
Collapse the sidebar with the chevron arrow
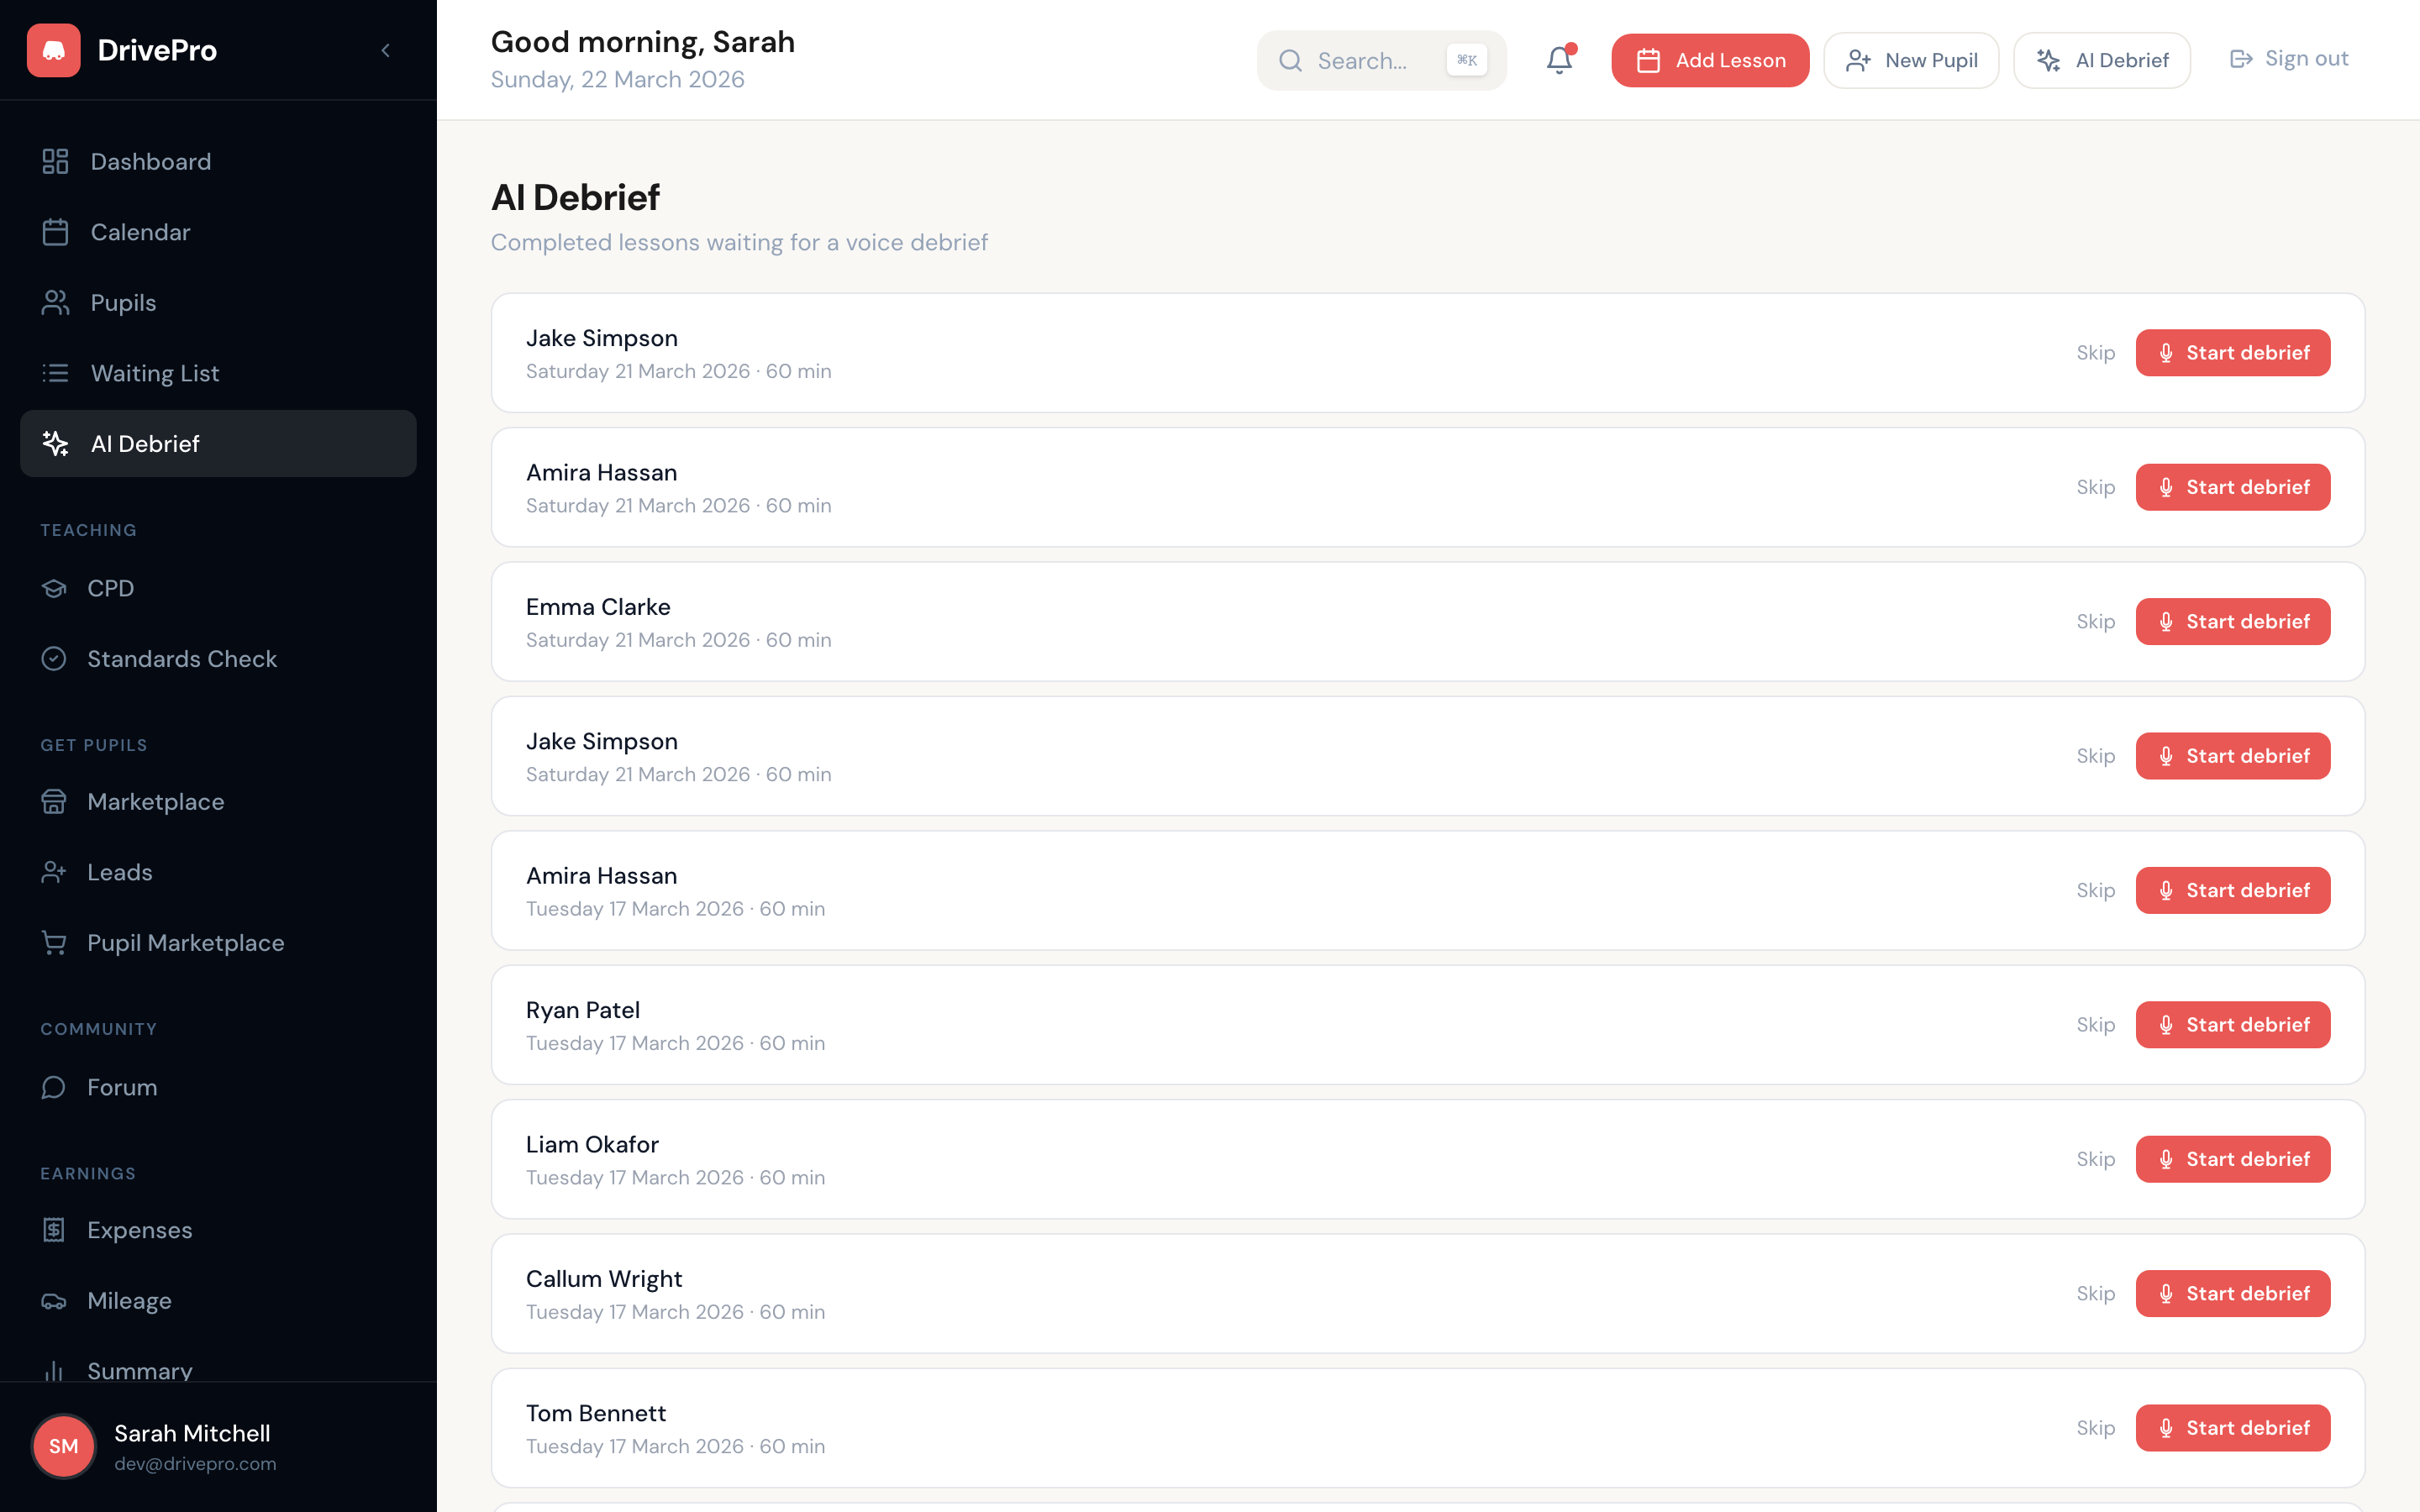[x=386, y=50]
